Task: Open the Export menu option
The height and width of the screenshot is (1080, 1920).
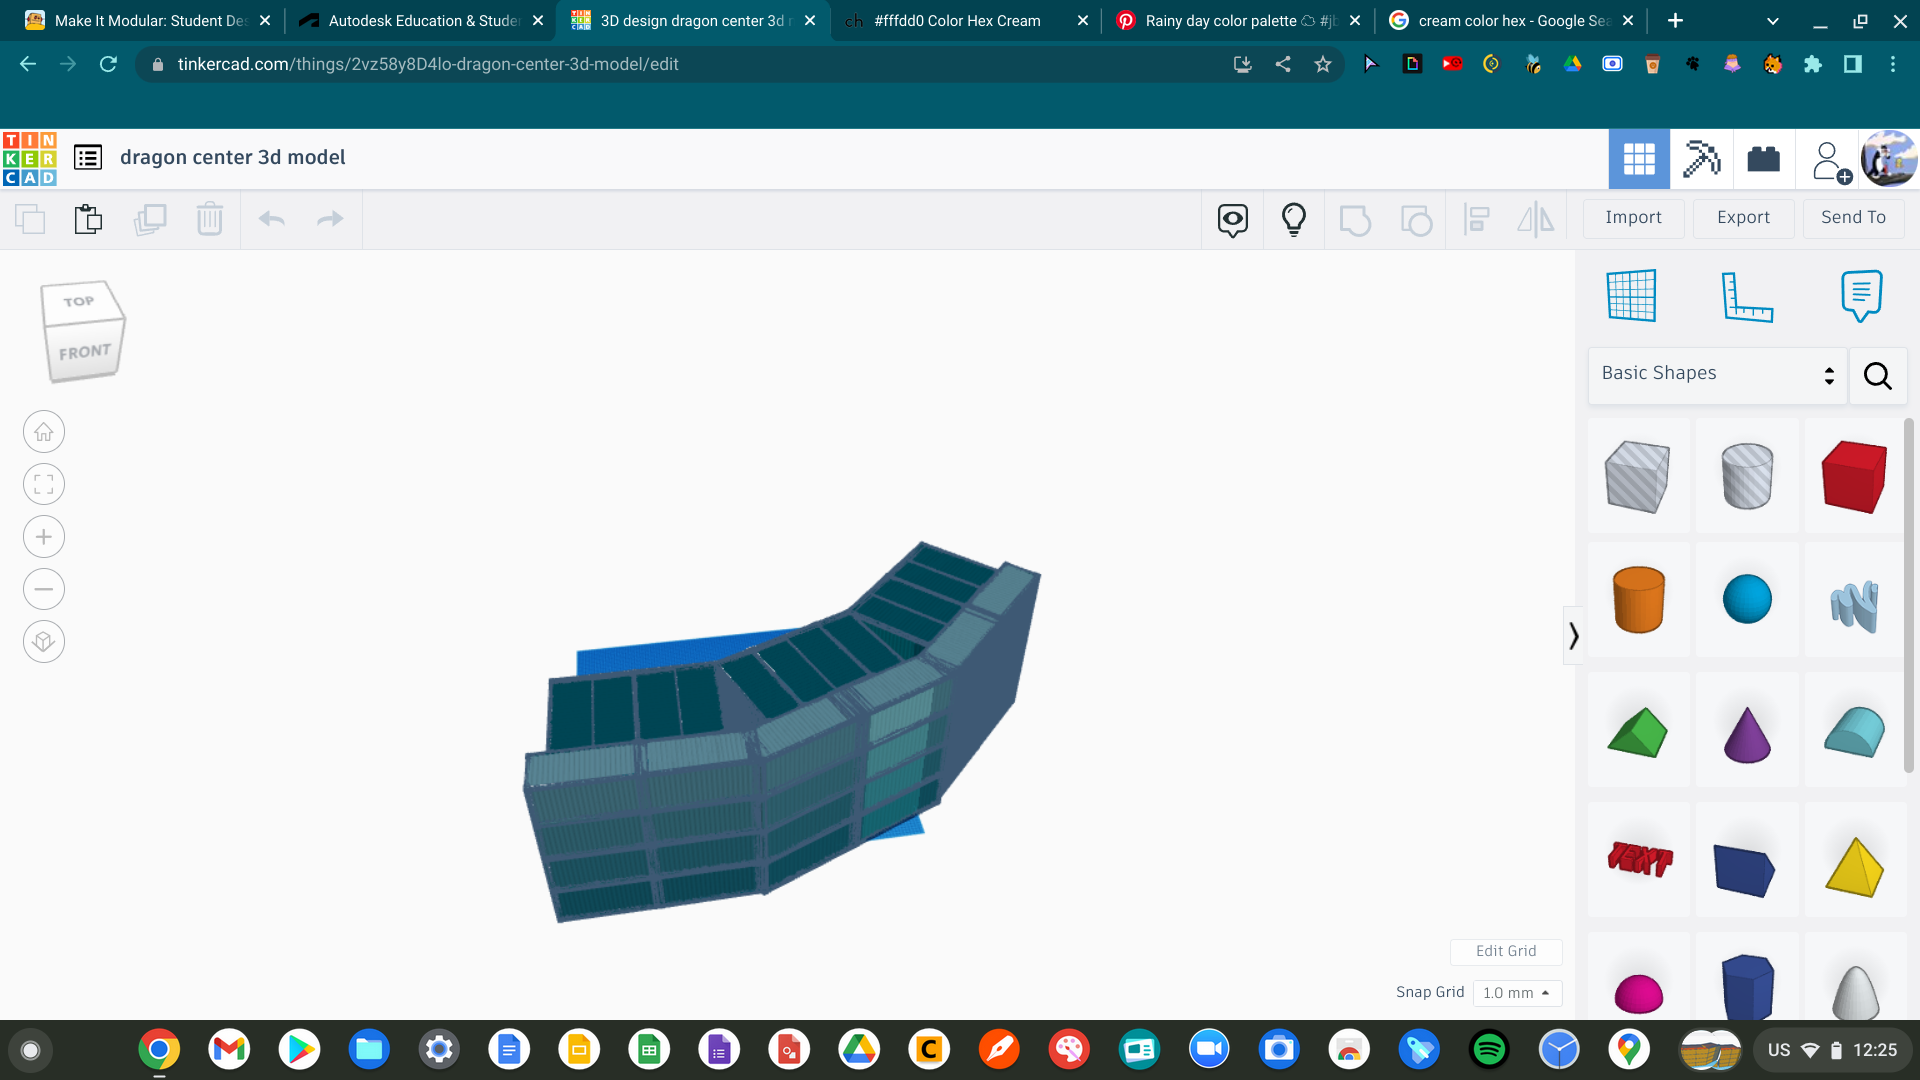Action: click(1741, 218)
